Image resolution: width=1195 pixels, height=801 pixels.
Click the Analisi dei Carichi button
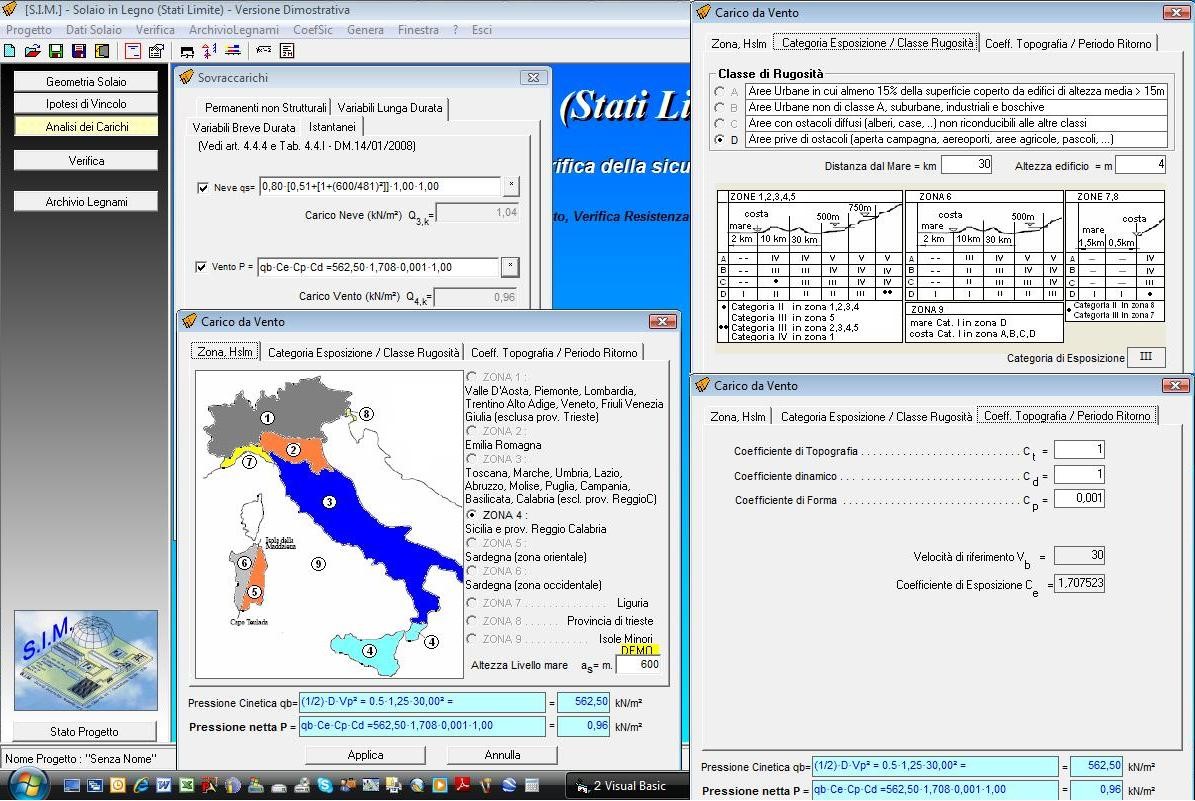(x=86, y=127)
